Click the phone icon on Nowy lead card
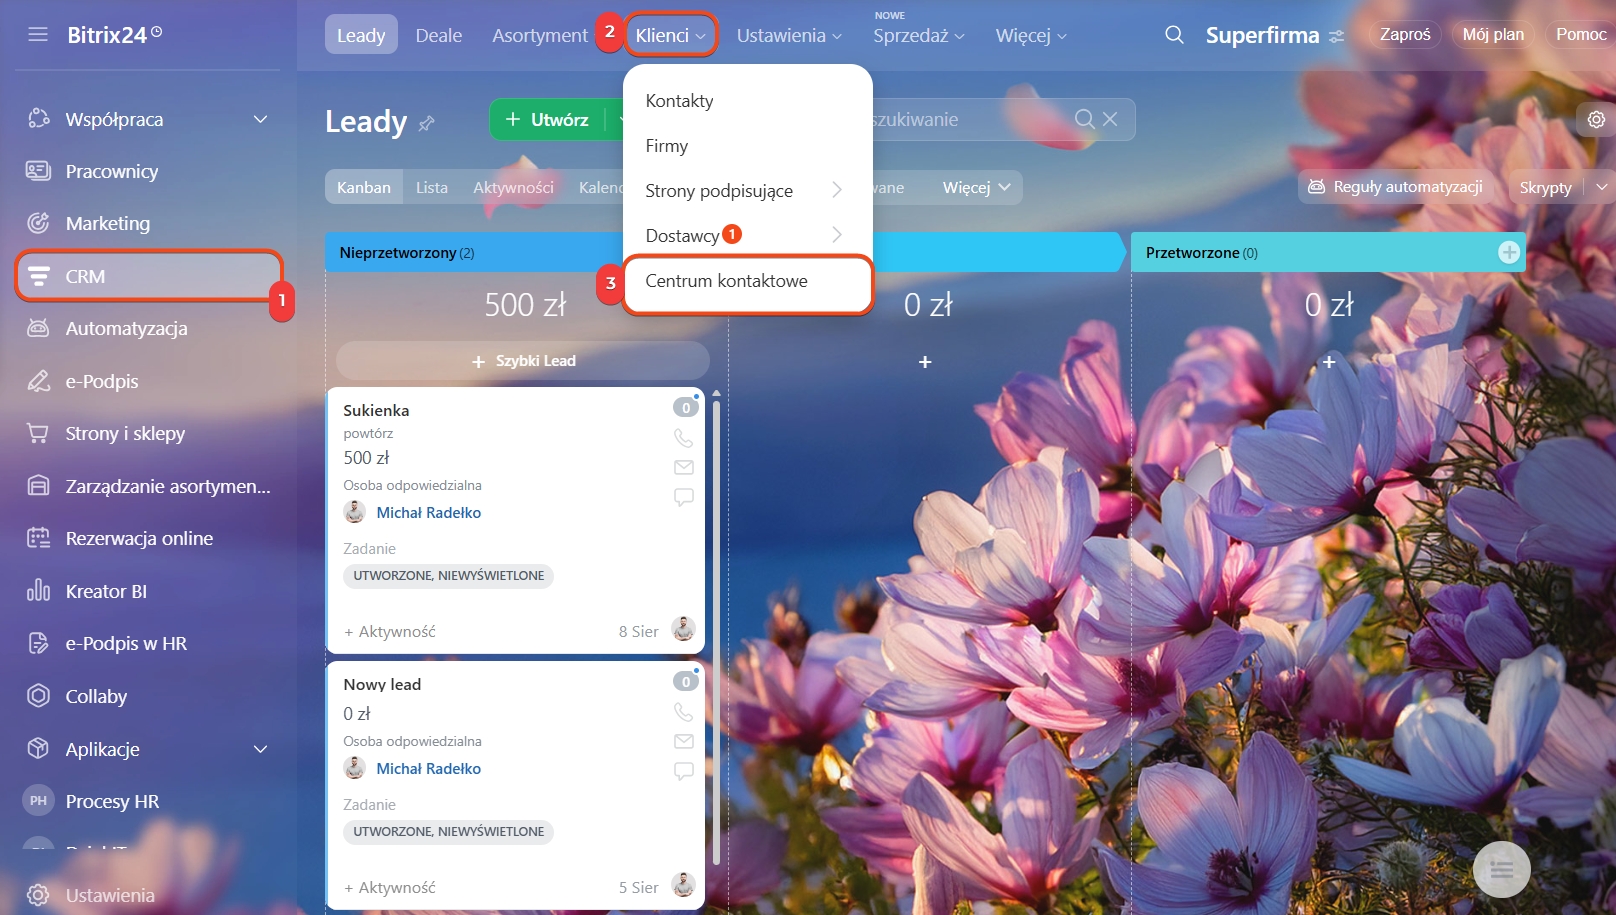1616x915 pixels. 683,712
